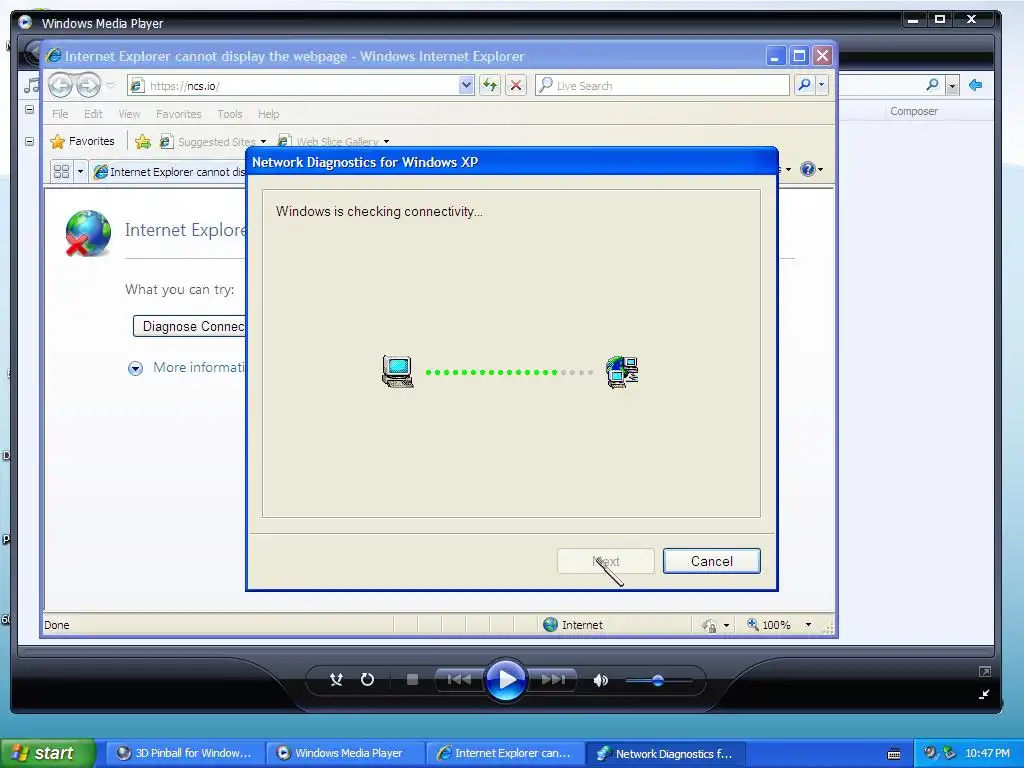Open the Windows Start menu
1024x768 pixels.
coord(47,753)
